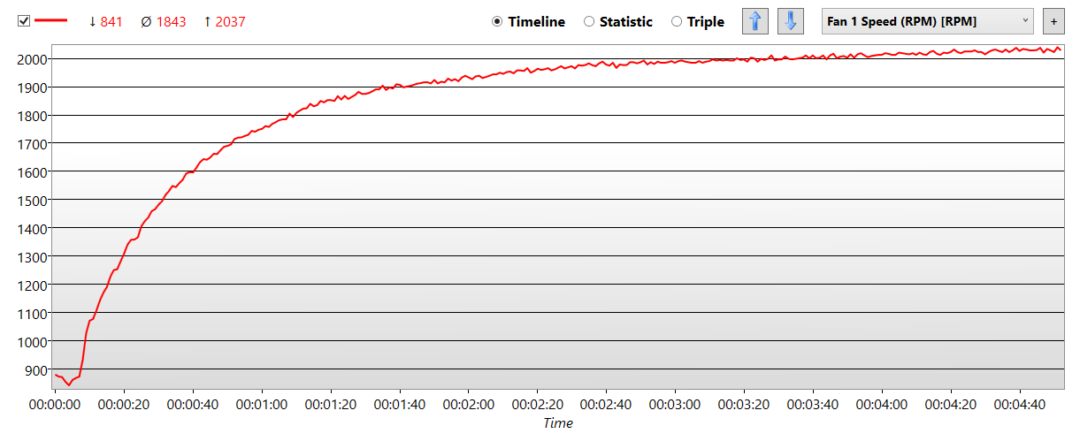
Task: Click the 1500 y-axis label
Action: pyautogui.click(x=30, y=201)
